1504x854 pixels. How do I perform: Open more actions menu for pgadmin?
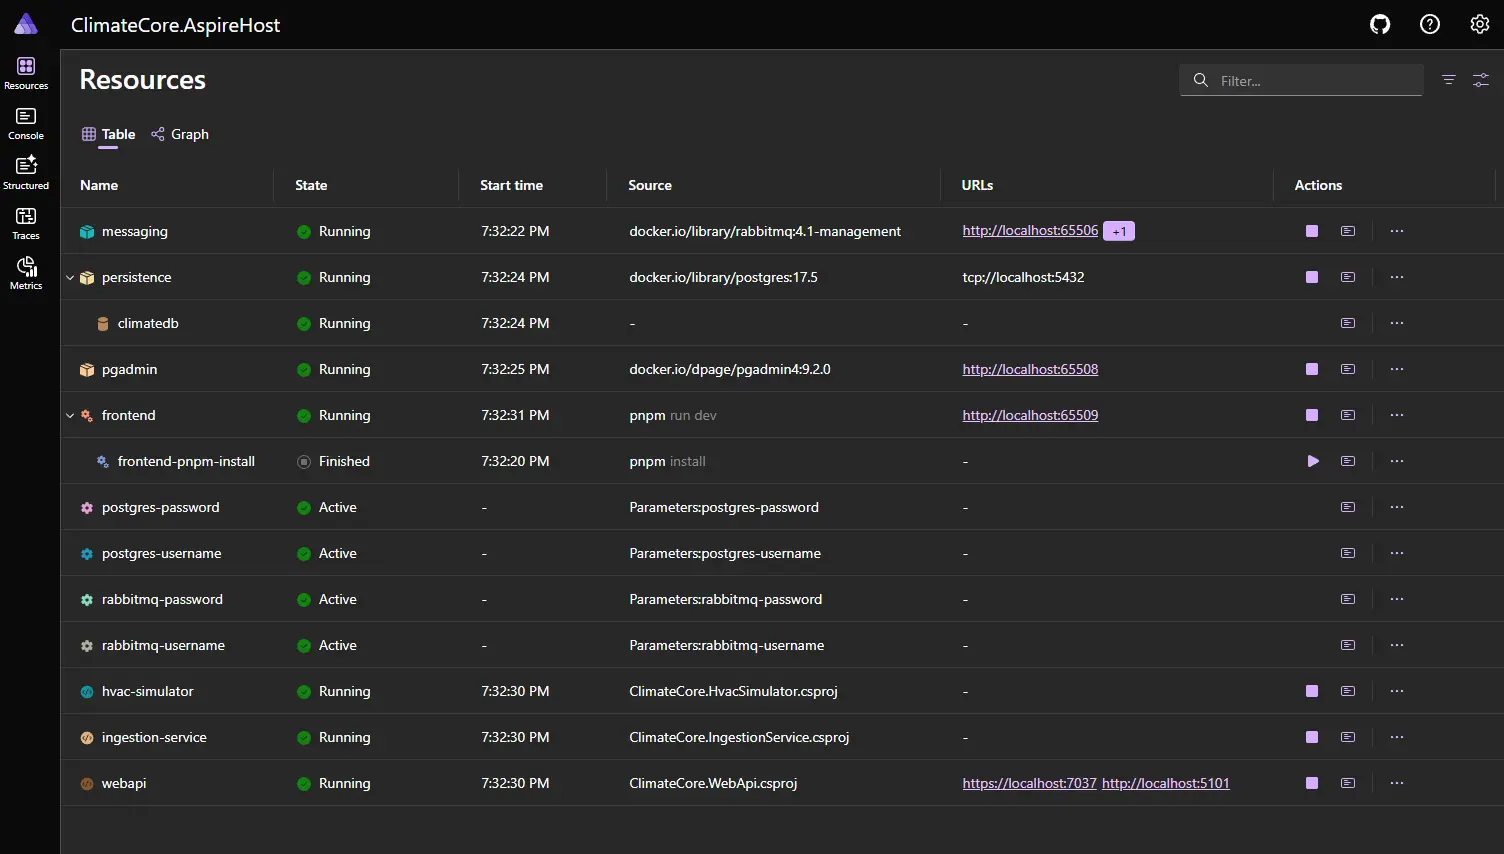[1397, 369]
